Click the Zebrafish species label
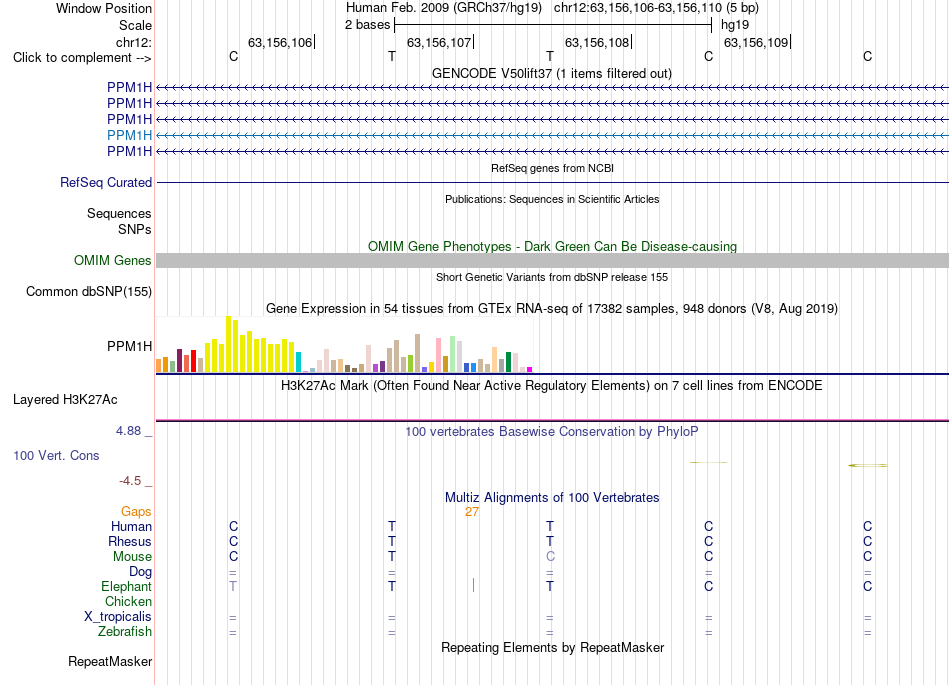Viewport: 950px width, 685px height. tap(125, 632)
